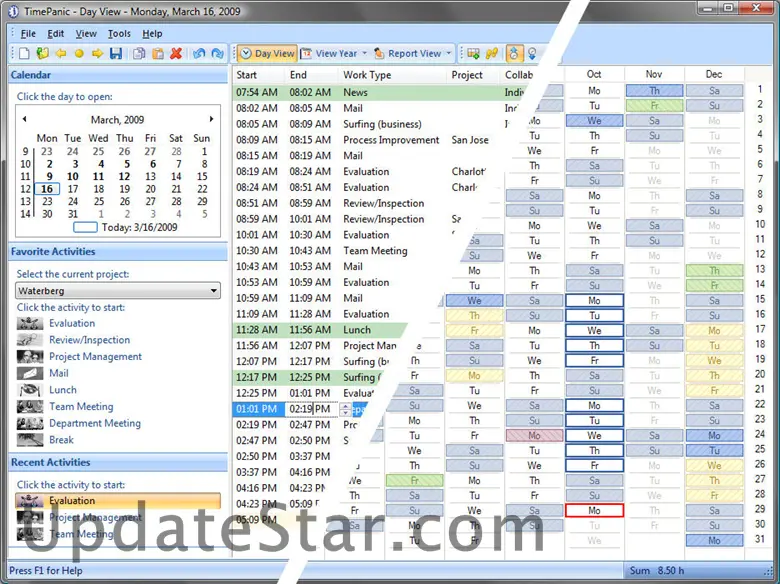
Task: Open the File menu
Action: point(28,34)
